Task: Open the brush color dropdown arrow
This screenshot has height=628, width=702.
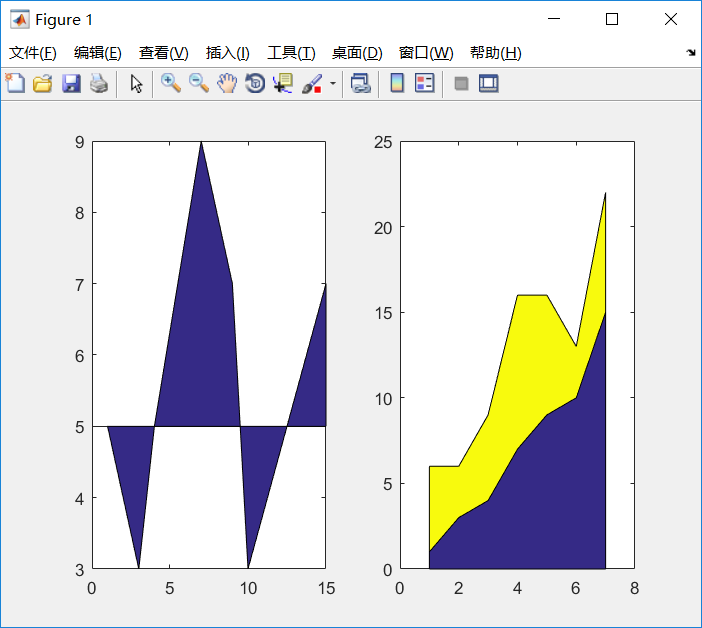Action: coord(333,83)
